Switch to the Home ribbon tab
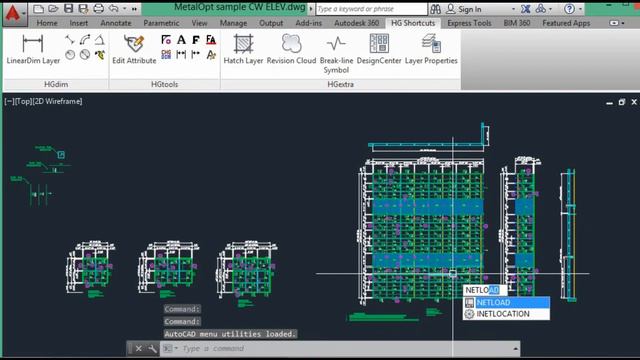Screen dimensions: 640x360 (x=47, y=23)
